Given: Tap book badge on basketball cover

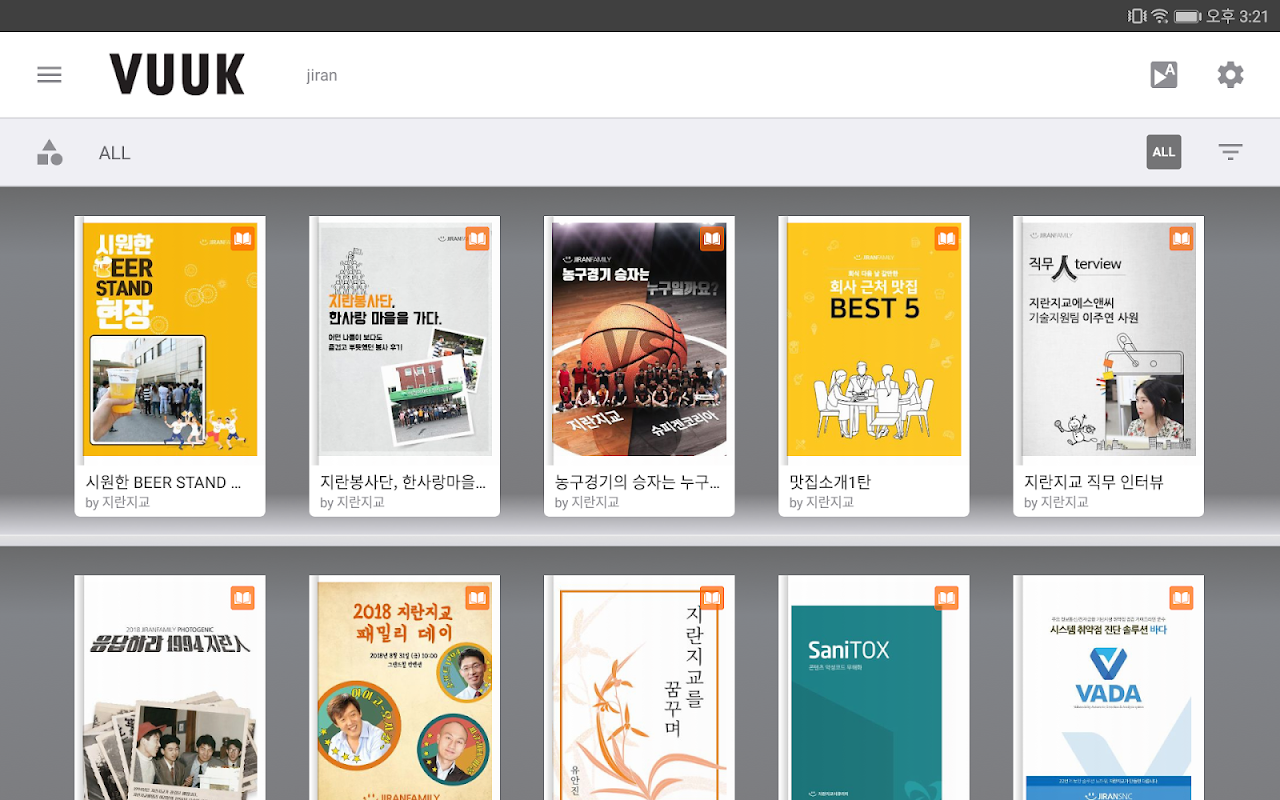Looking at the screenshot, I should 712,239.
